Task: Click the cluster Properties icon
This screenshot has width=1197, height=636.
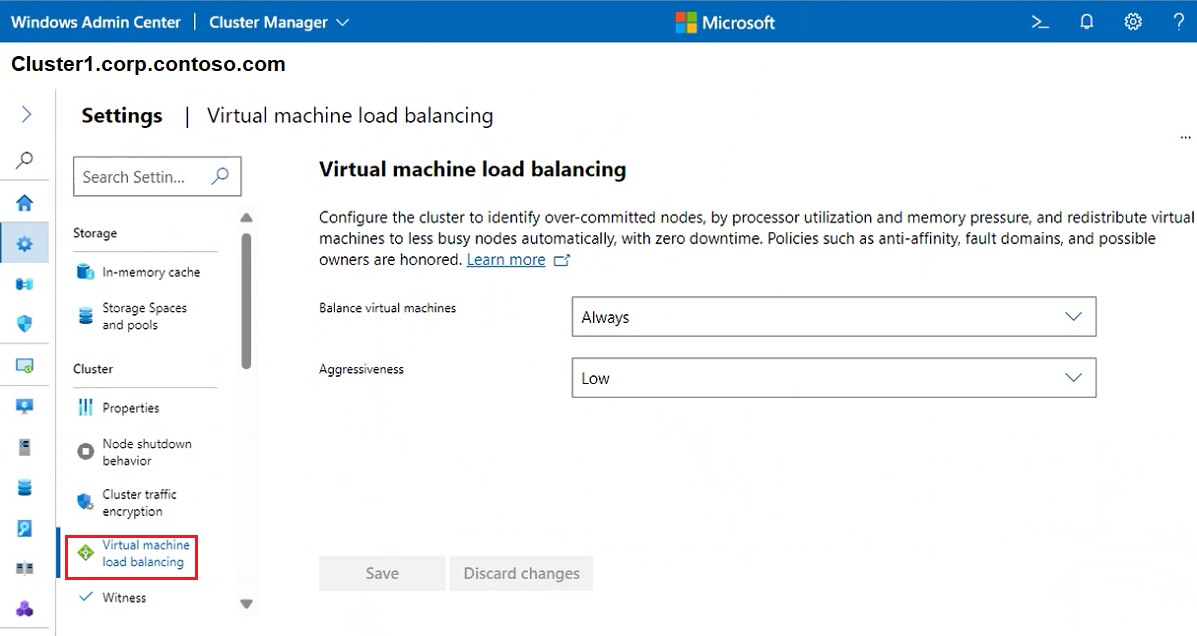Action: [x=86, y=408]
